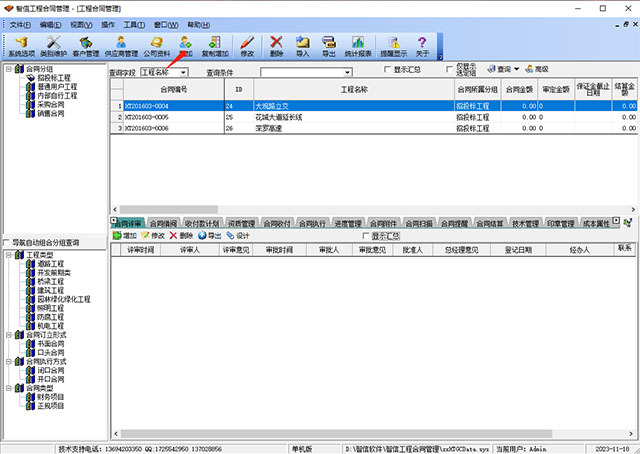640x454 pixels.
Task: Enable the top 显示汇总 checkbox
Action: pyautogui.click(x=389, y=71)
